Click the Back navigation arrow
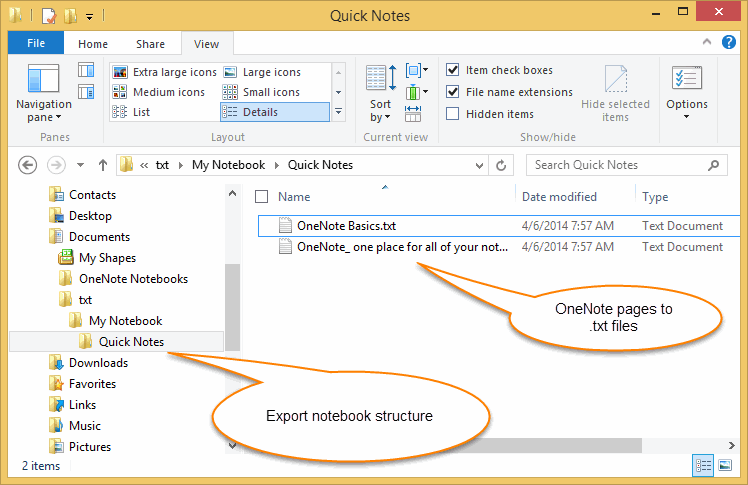 (x=27, y=165)
